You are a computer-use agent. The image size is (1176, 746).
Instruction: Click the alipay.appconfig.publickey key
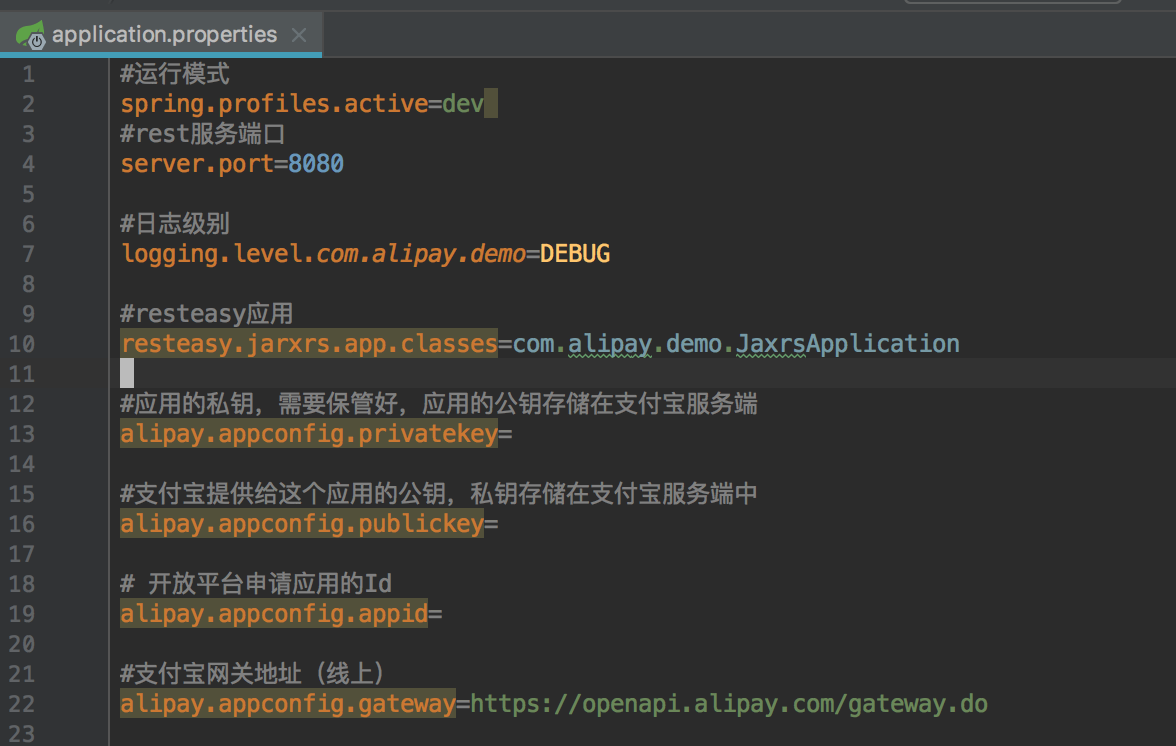pos(302,523)
